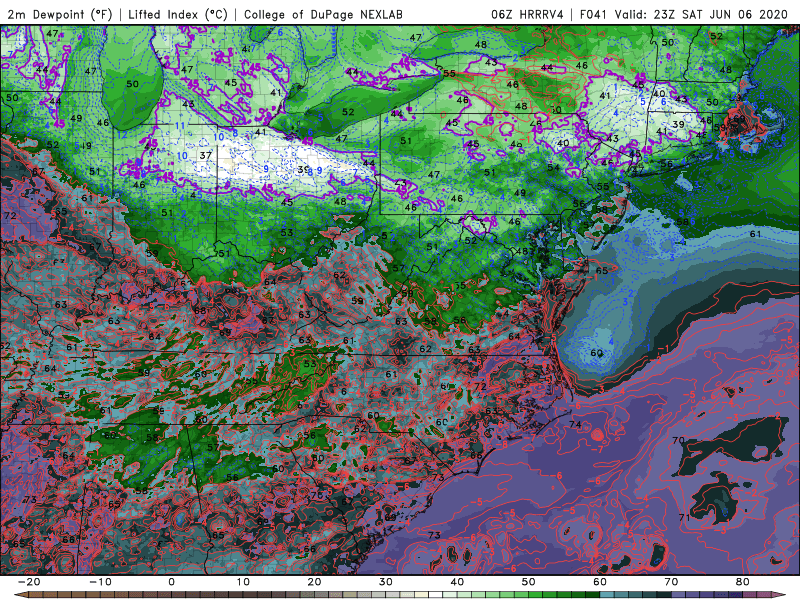
Task: Click the 'College of DuPage NEXLAB' label
Action: point(323,15)
